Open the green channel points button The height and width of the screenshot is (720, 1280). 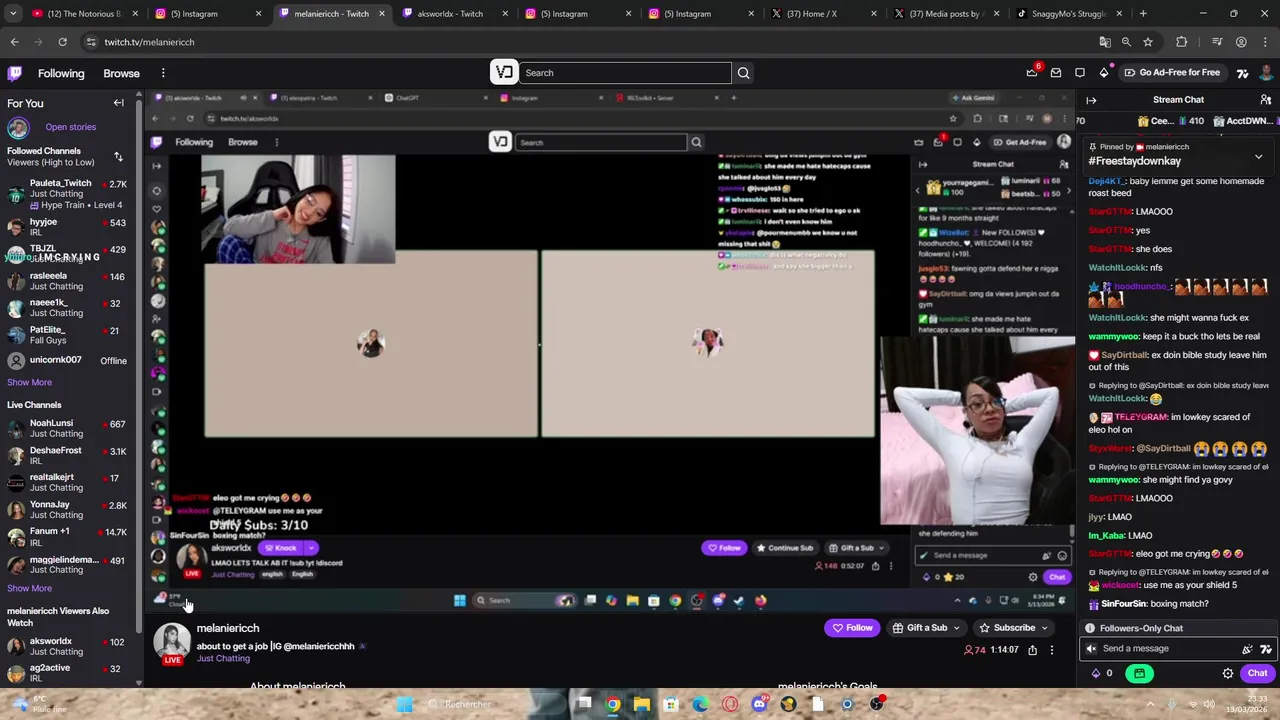[x=1139, y=673]
